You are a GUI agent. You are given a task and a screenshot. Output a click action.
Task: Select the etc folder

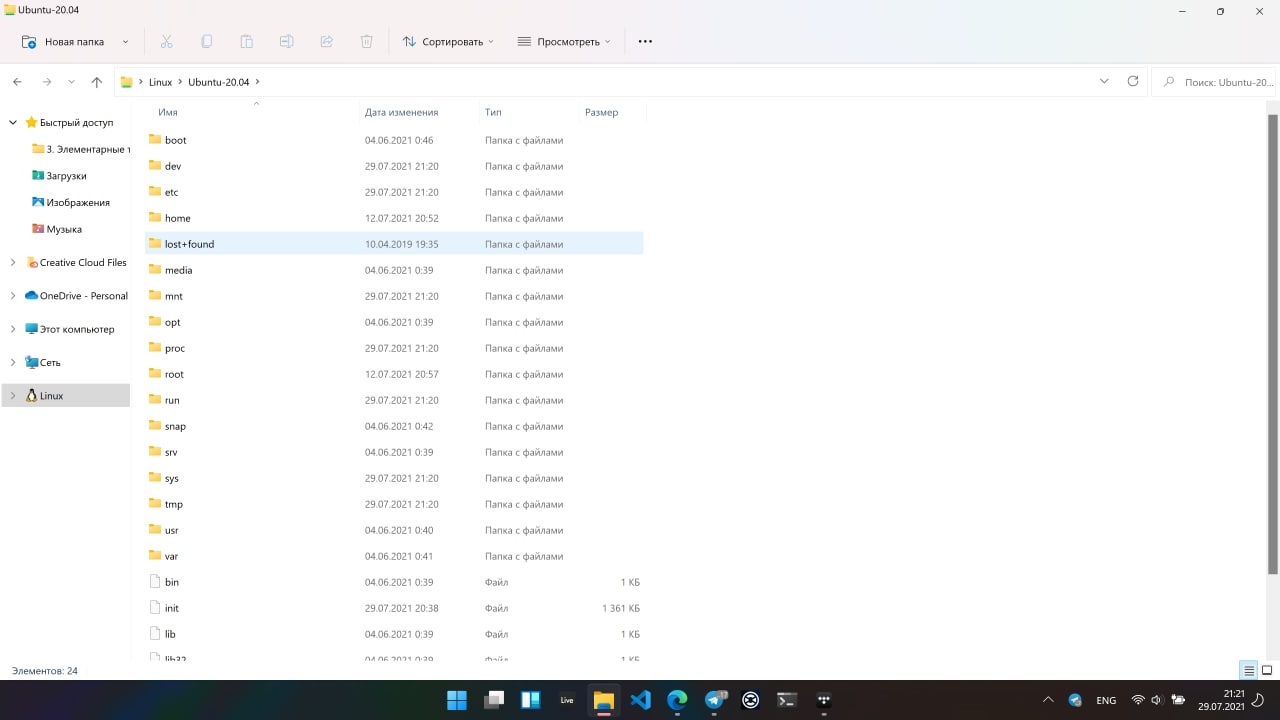pyautogui.click(x=394, y=192)
